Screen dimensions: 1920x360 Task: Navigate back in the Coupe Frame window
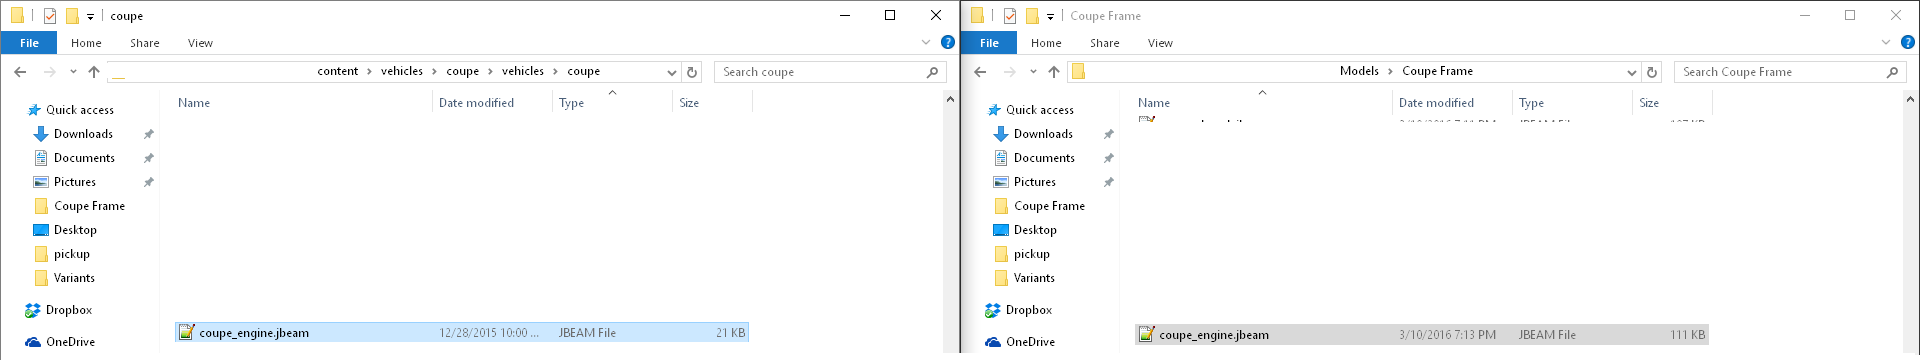click(980, 72)
